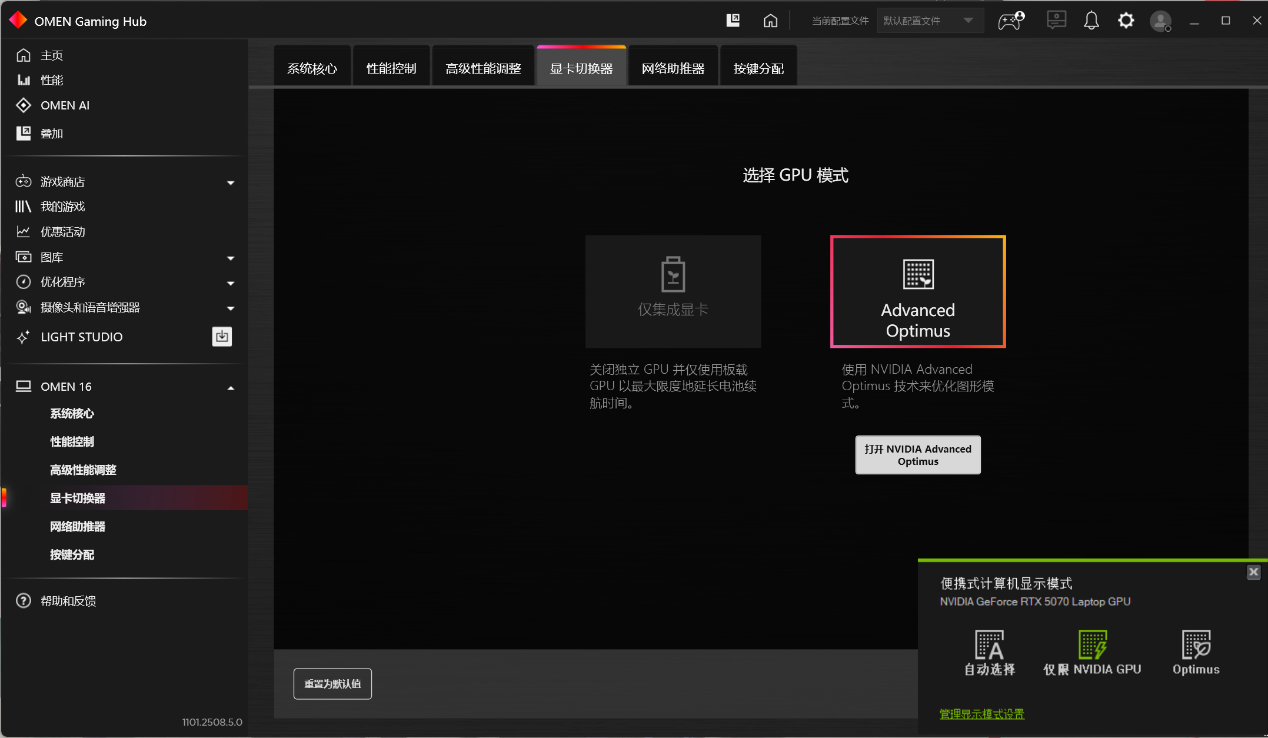
Task: Expand the 优化程序 sidebar section
Action: click(230, 283)
